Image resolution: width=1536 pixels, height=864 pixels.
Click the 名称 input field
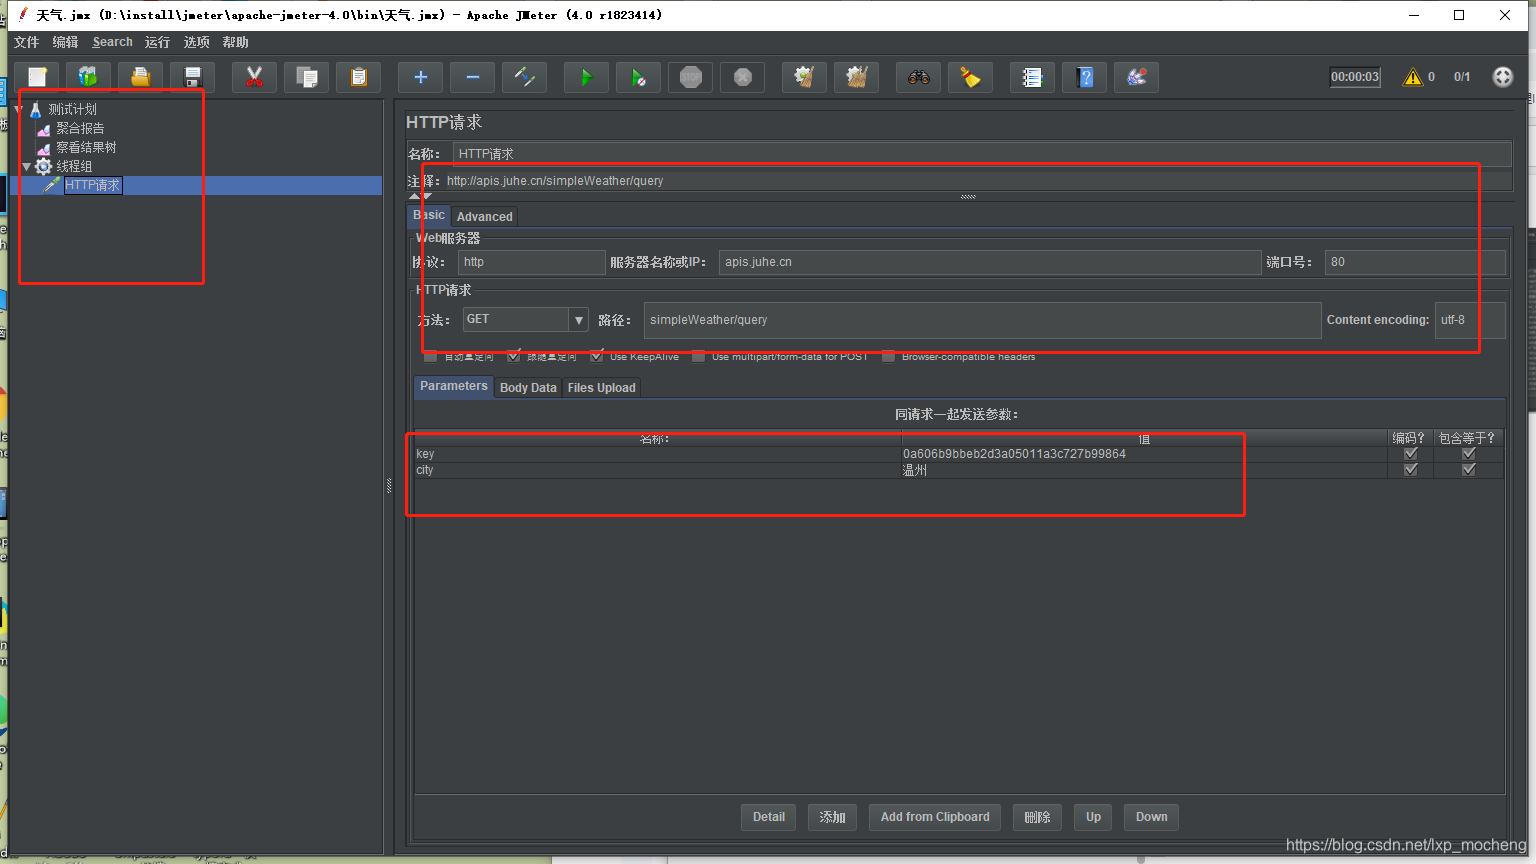(x=982, y=154)
